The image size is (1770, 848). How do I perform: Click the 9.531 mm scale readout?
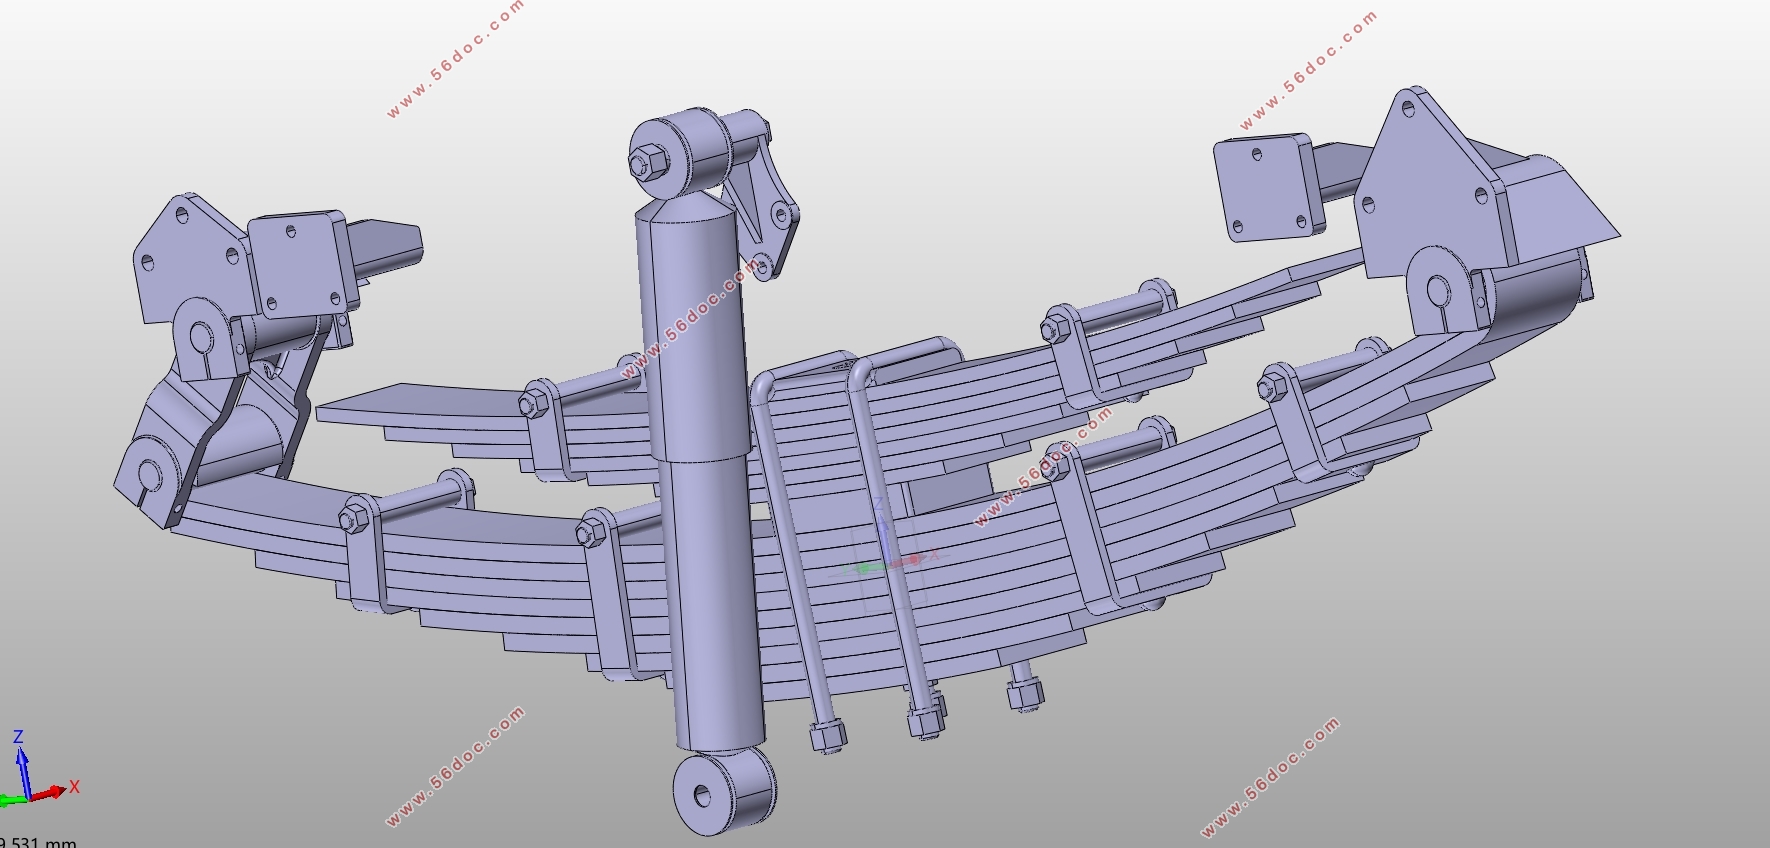(x=38, y=842)
